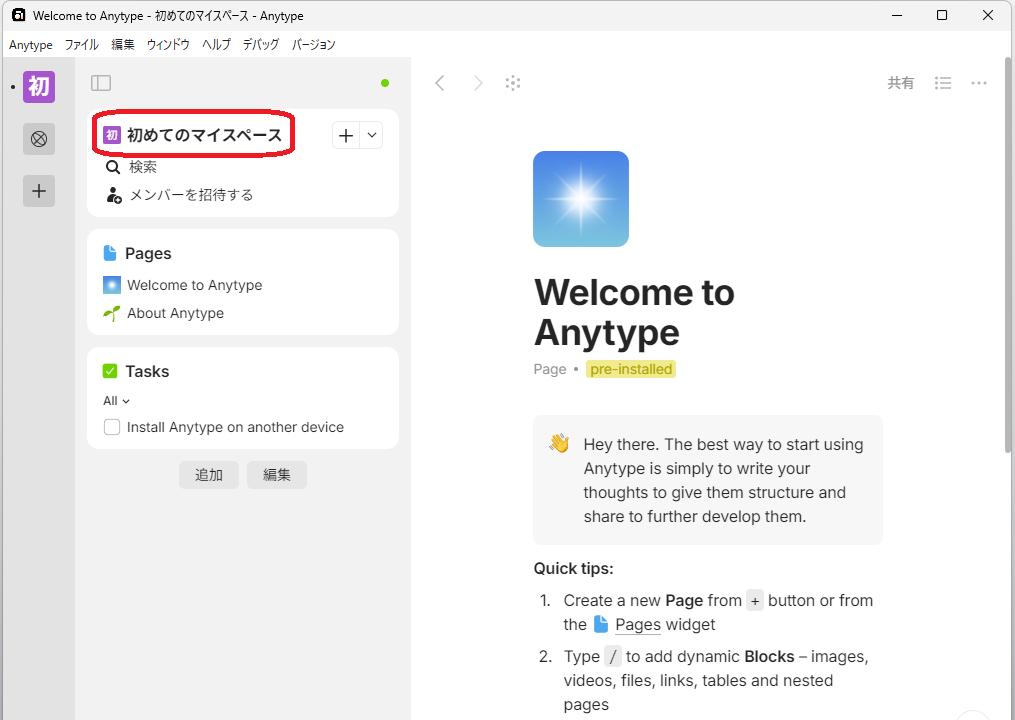This screenshot has width=1015, height=720.
Task: Click the Anytype app icon in title bar
Action: pyautogui.click(x=19, y=15)
